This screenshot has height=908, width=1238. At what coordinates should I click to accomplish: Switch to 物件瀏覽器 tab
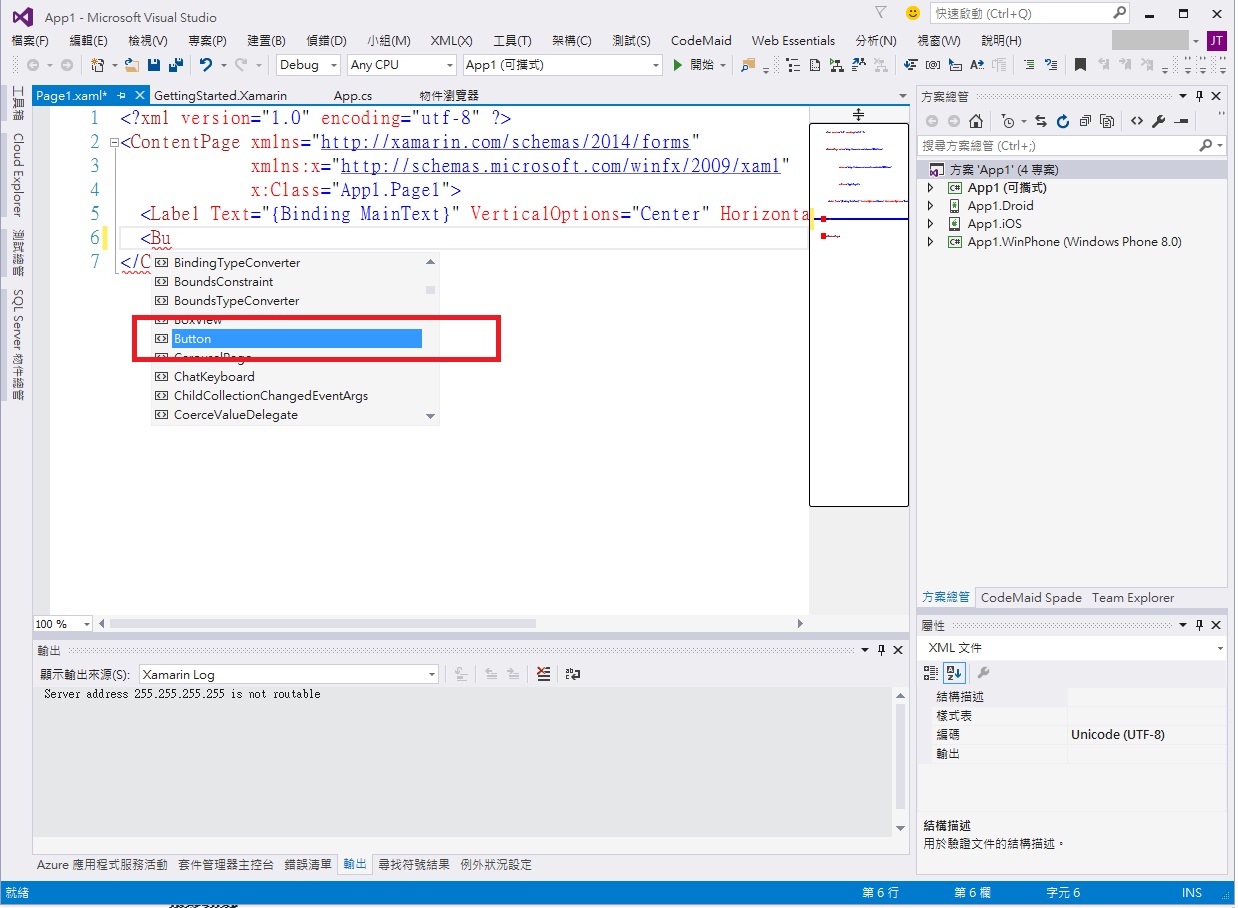point(449,95)
